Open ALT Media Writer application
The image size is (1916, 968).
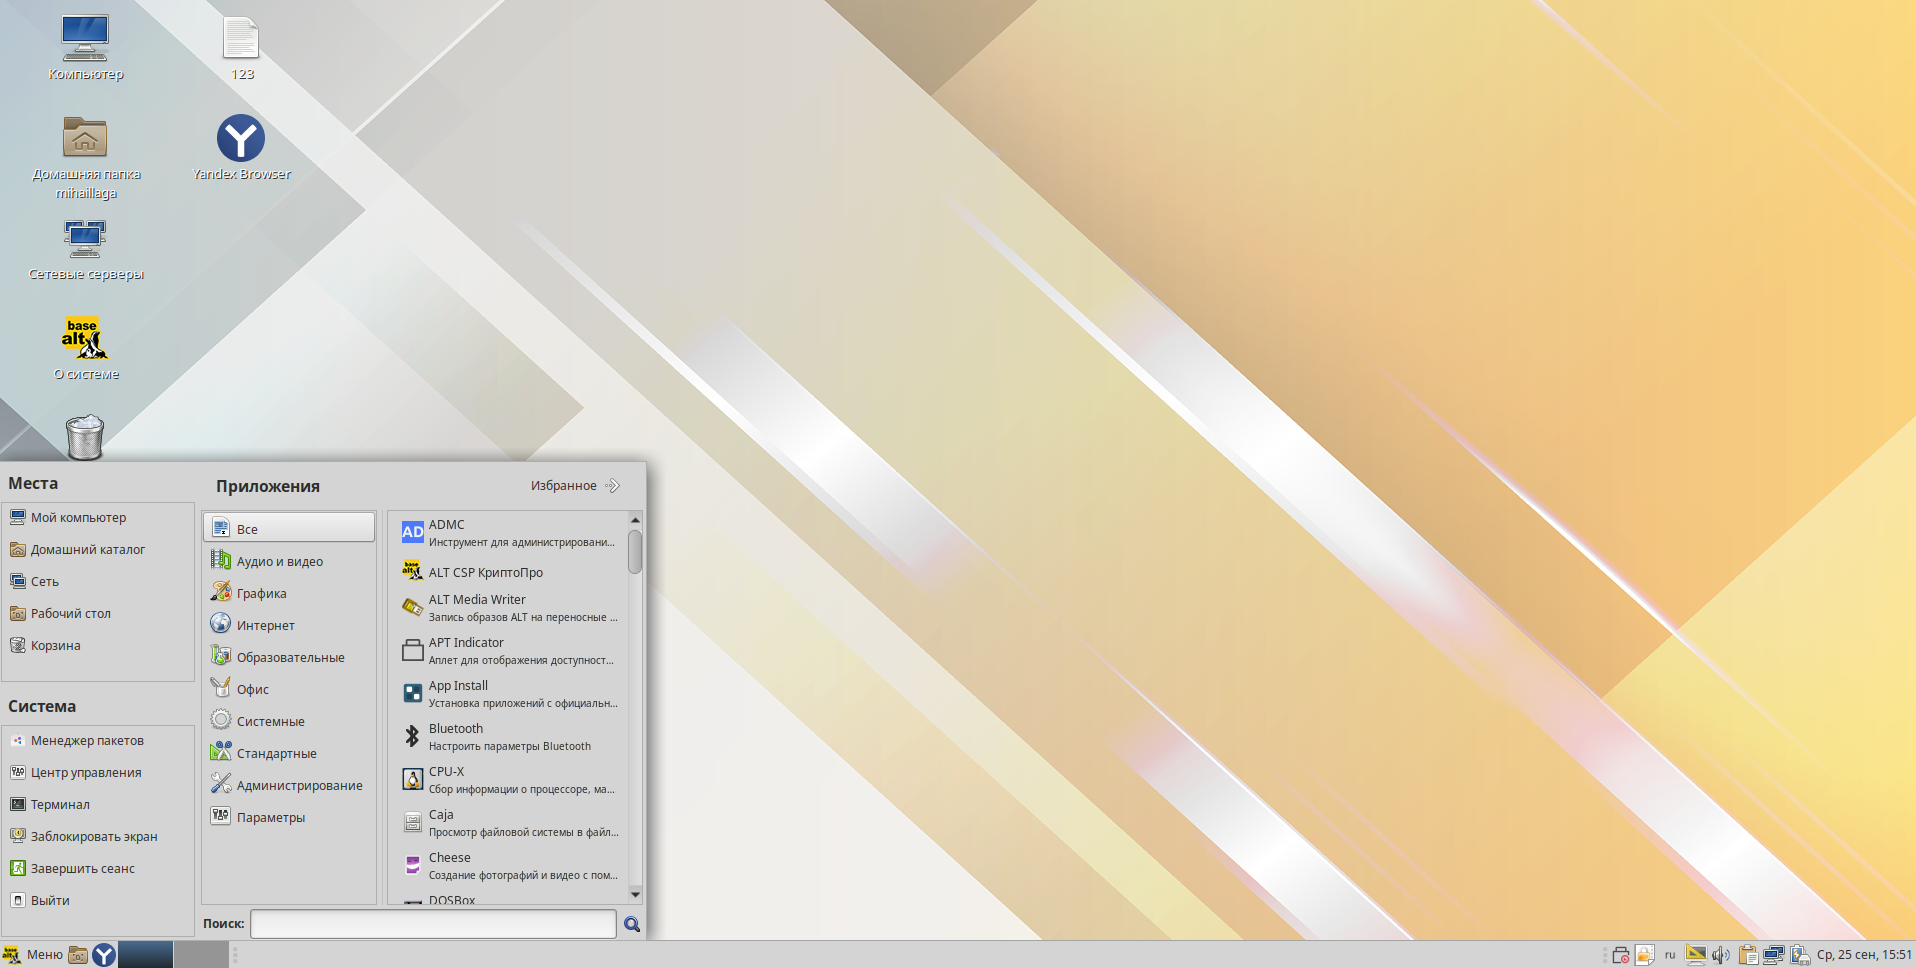[509, 608]
